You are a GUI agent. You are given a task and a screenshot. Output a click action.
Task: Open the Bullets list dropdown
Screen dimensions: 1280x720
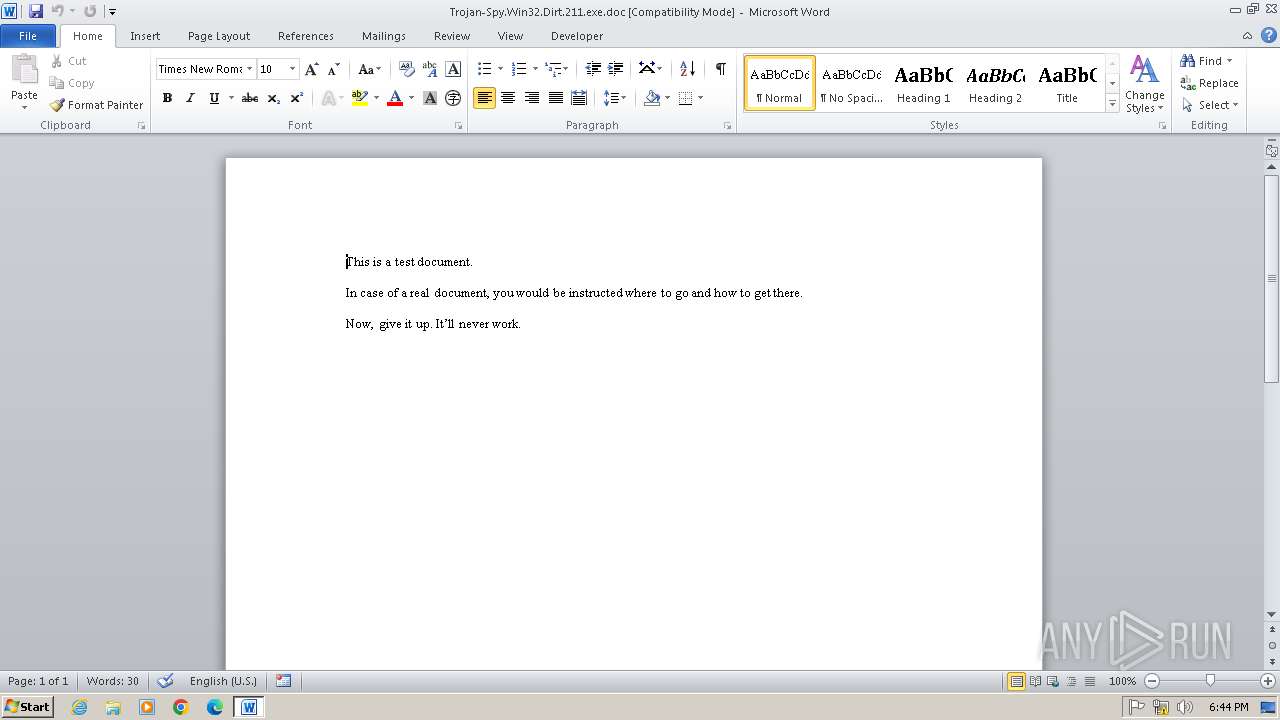click(499, 69)
